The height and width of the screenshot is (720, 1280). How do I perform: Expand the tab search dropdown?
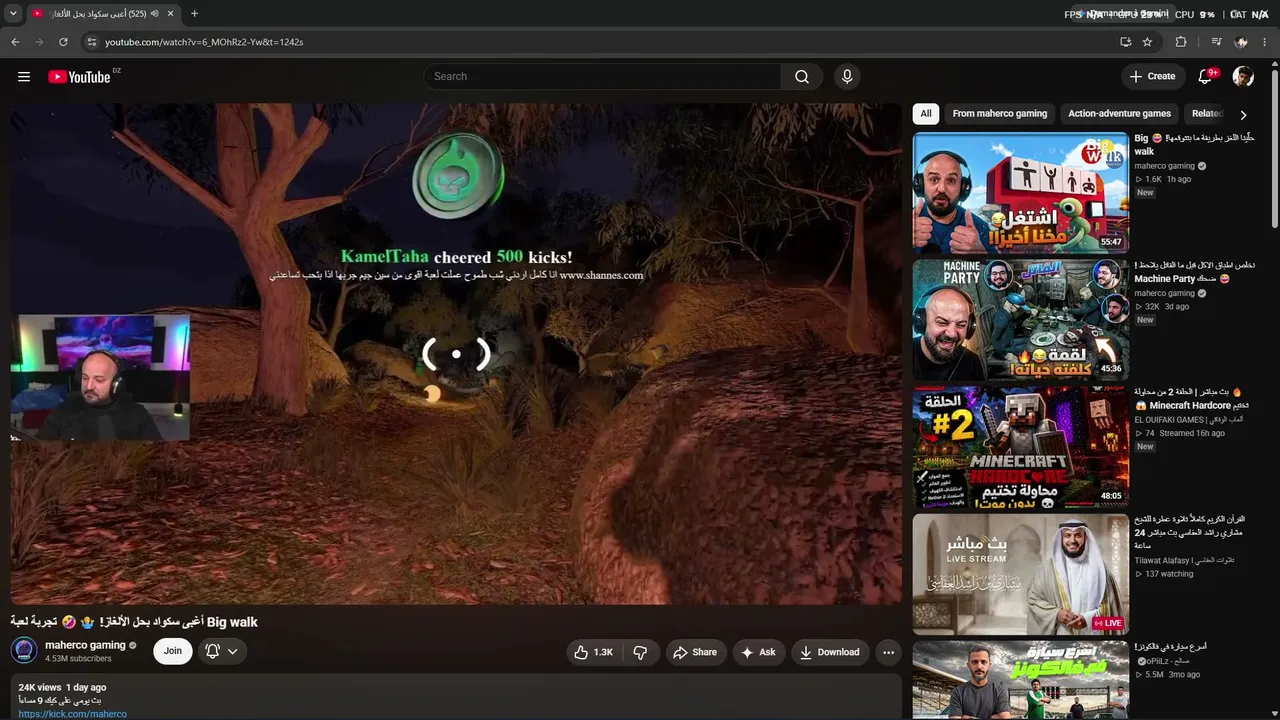pyautogui.click(x=13, y=14)
